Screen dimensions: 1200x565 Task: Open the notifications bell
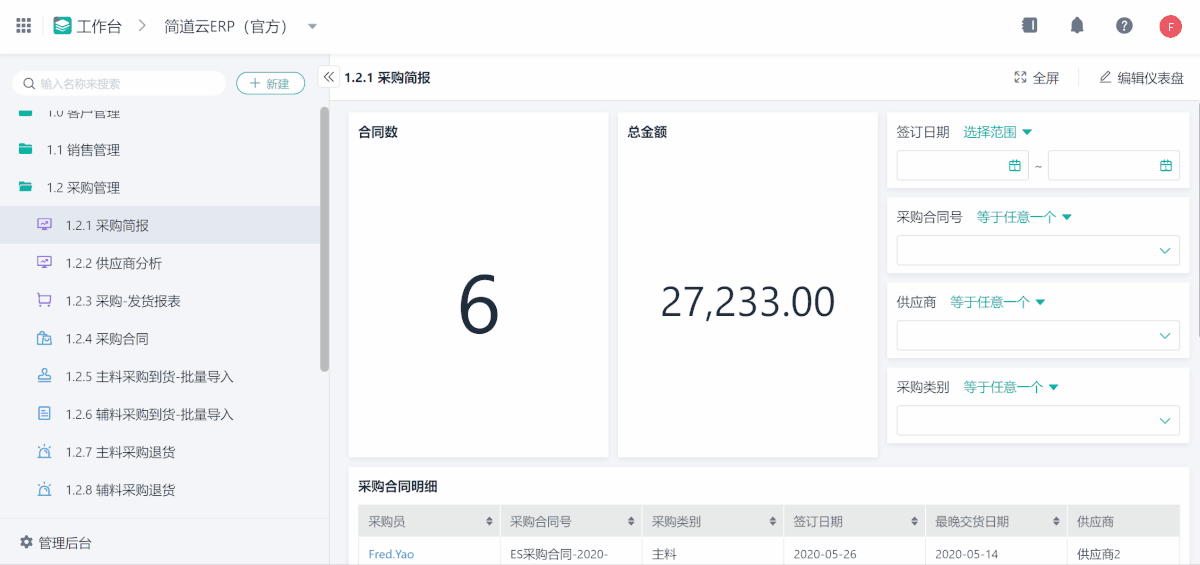tap(1077, 26)
